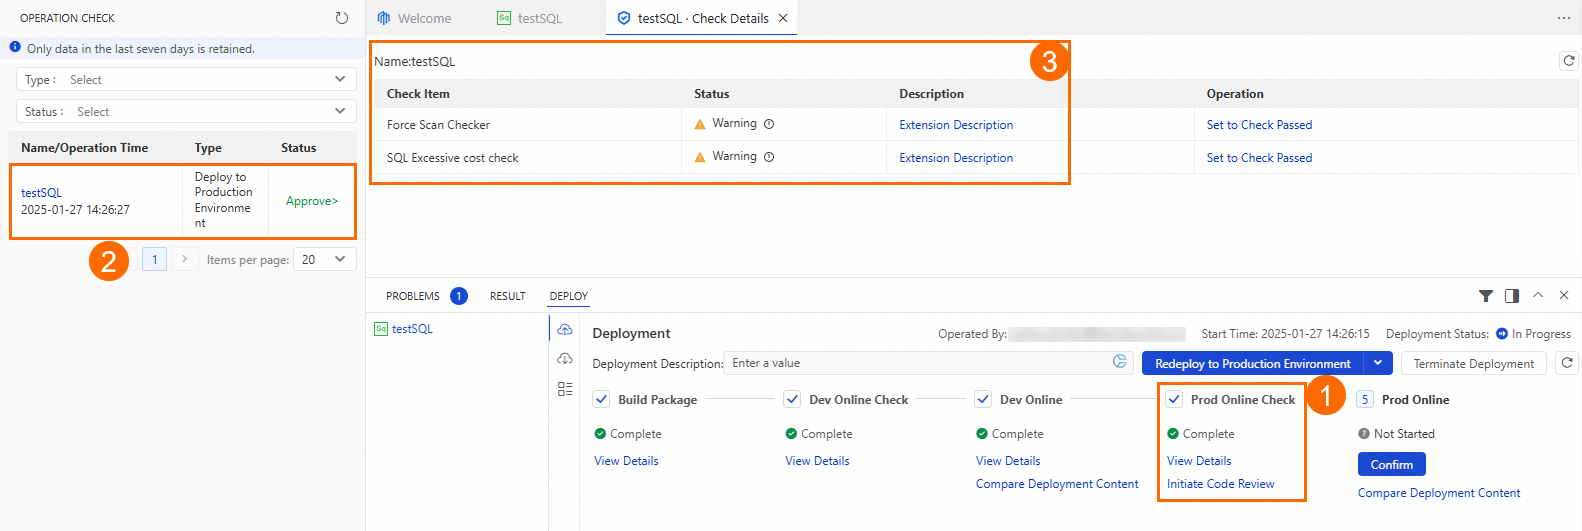This screenshot has width=1582, height=531.
Task: Toggle the Dev Online Check checkbox
Action: (x=792, y=399)
